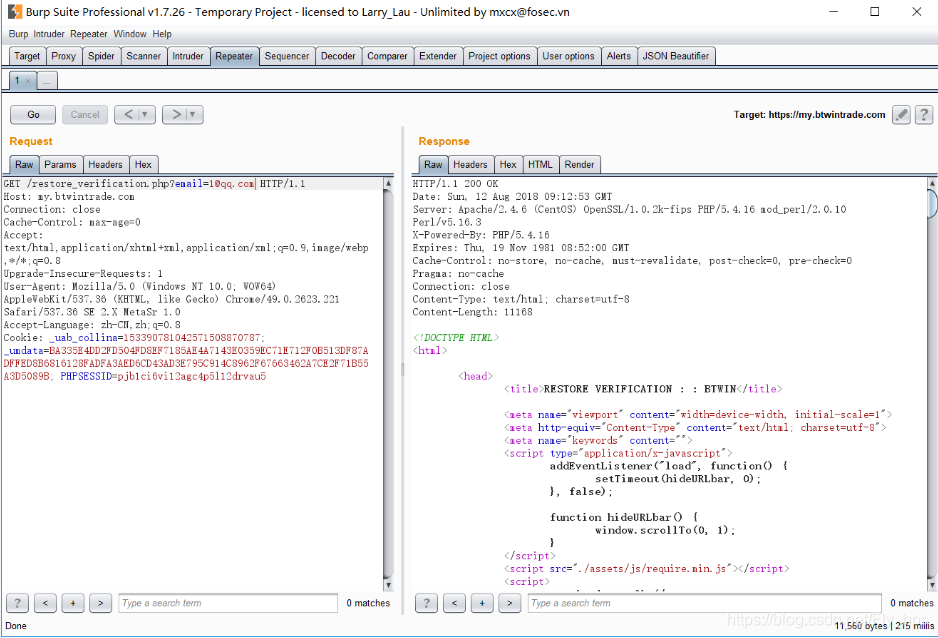Click the GET /restore_verification.php request line
Viewport: 938px width, 638px height.
pyautogui.click(x=154, y=184)
